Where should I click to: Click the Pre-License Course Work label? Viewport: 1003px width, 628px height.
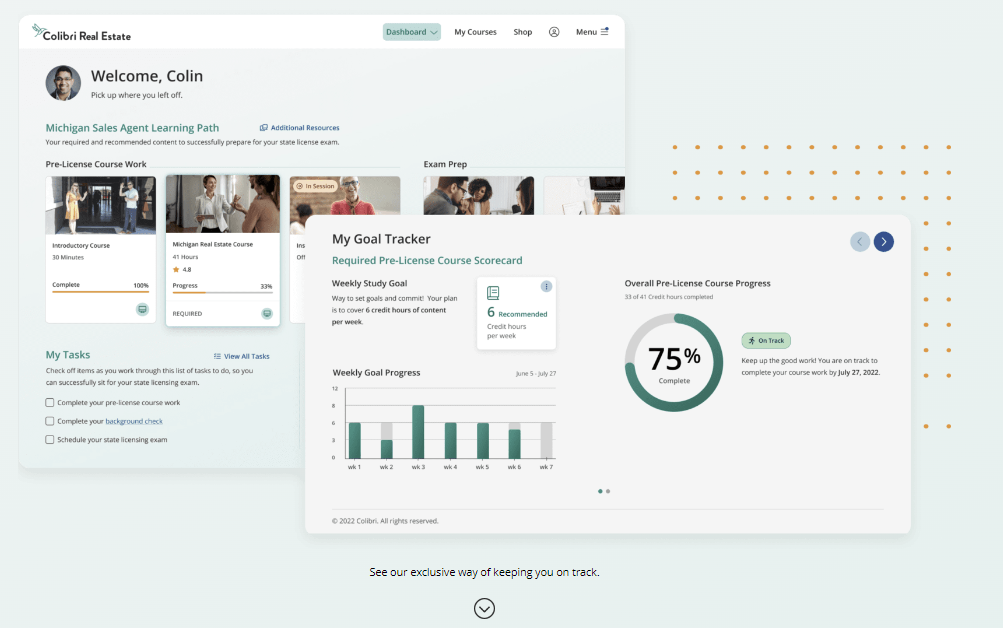96,164
